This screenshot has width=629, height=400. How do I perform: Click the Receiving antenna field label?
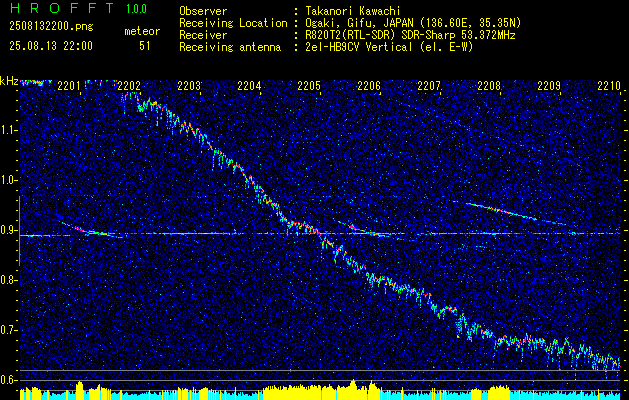pyautogui.click(x=230, y=47)
